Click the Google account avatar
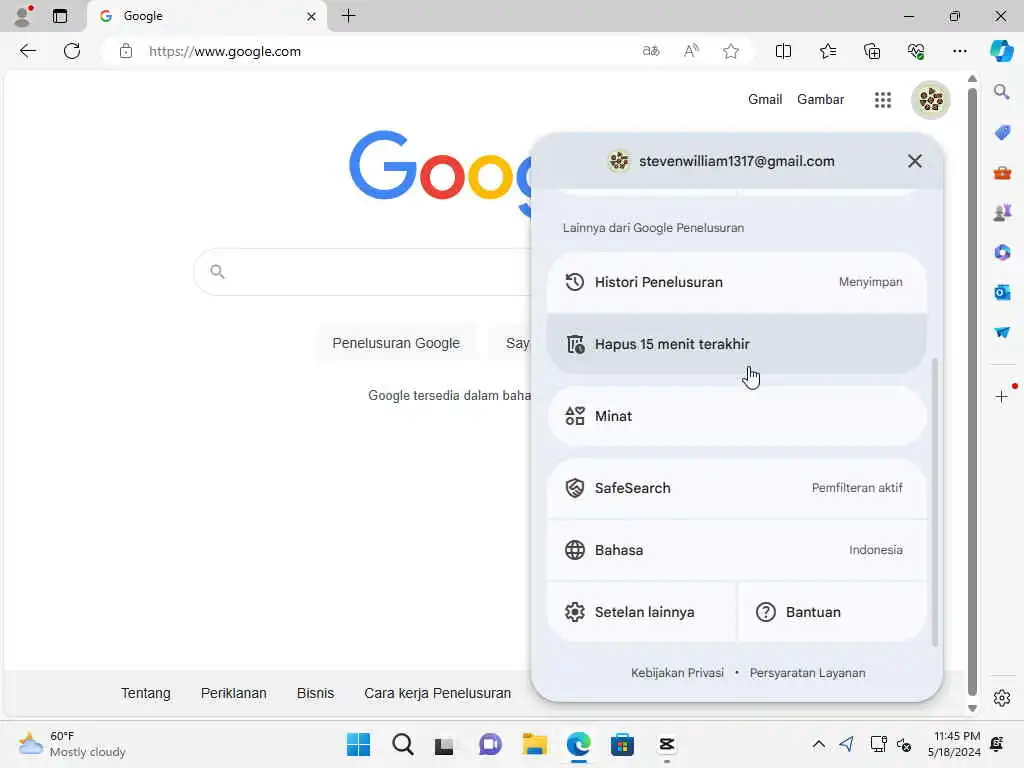This screenshot has height=768, width=1024. click(931, 100)
